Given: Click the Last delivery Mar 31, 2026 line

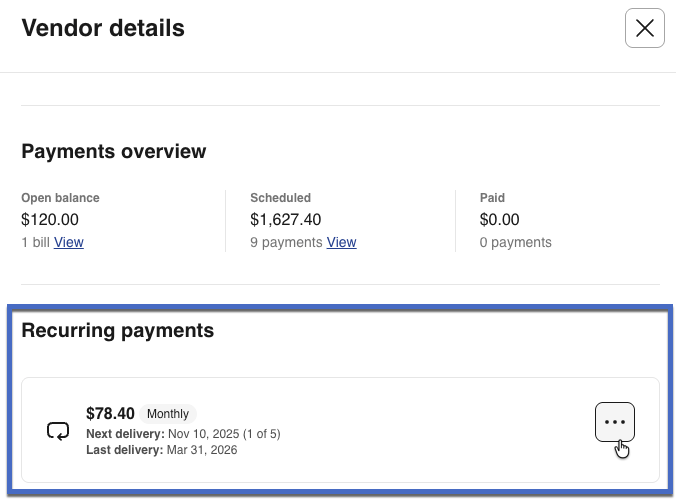Looking at the screenshot, I should click(x=161, y=450).
